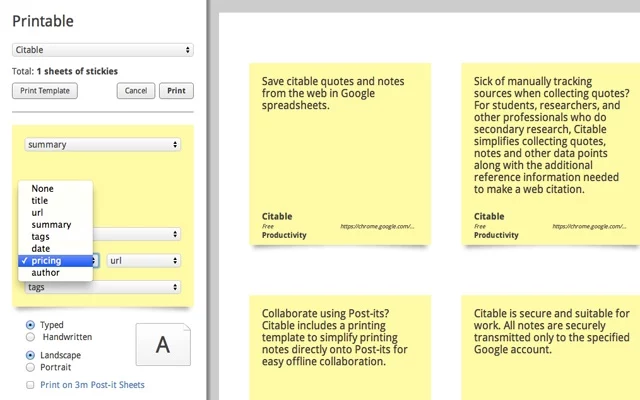Image resolution: width=640 pixels, height=400 pixels.
Task: Cancel the printable dialog
Action: pos(136,91)
